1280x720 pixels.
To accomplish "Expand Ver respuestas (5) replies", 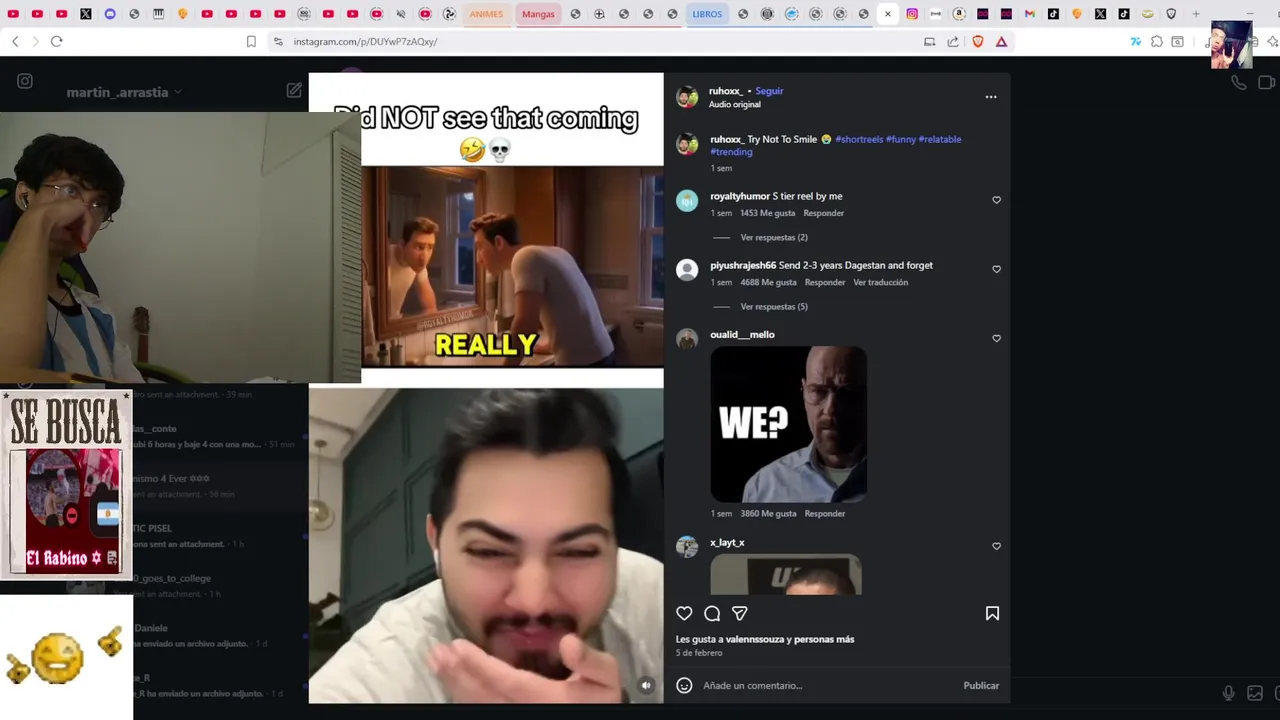I will (774, 307).
